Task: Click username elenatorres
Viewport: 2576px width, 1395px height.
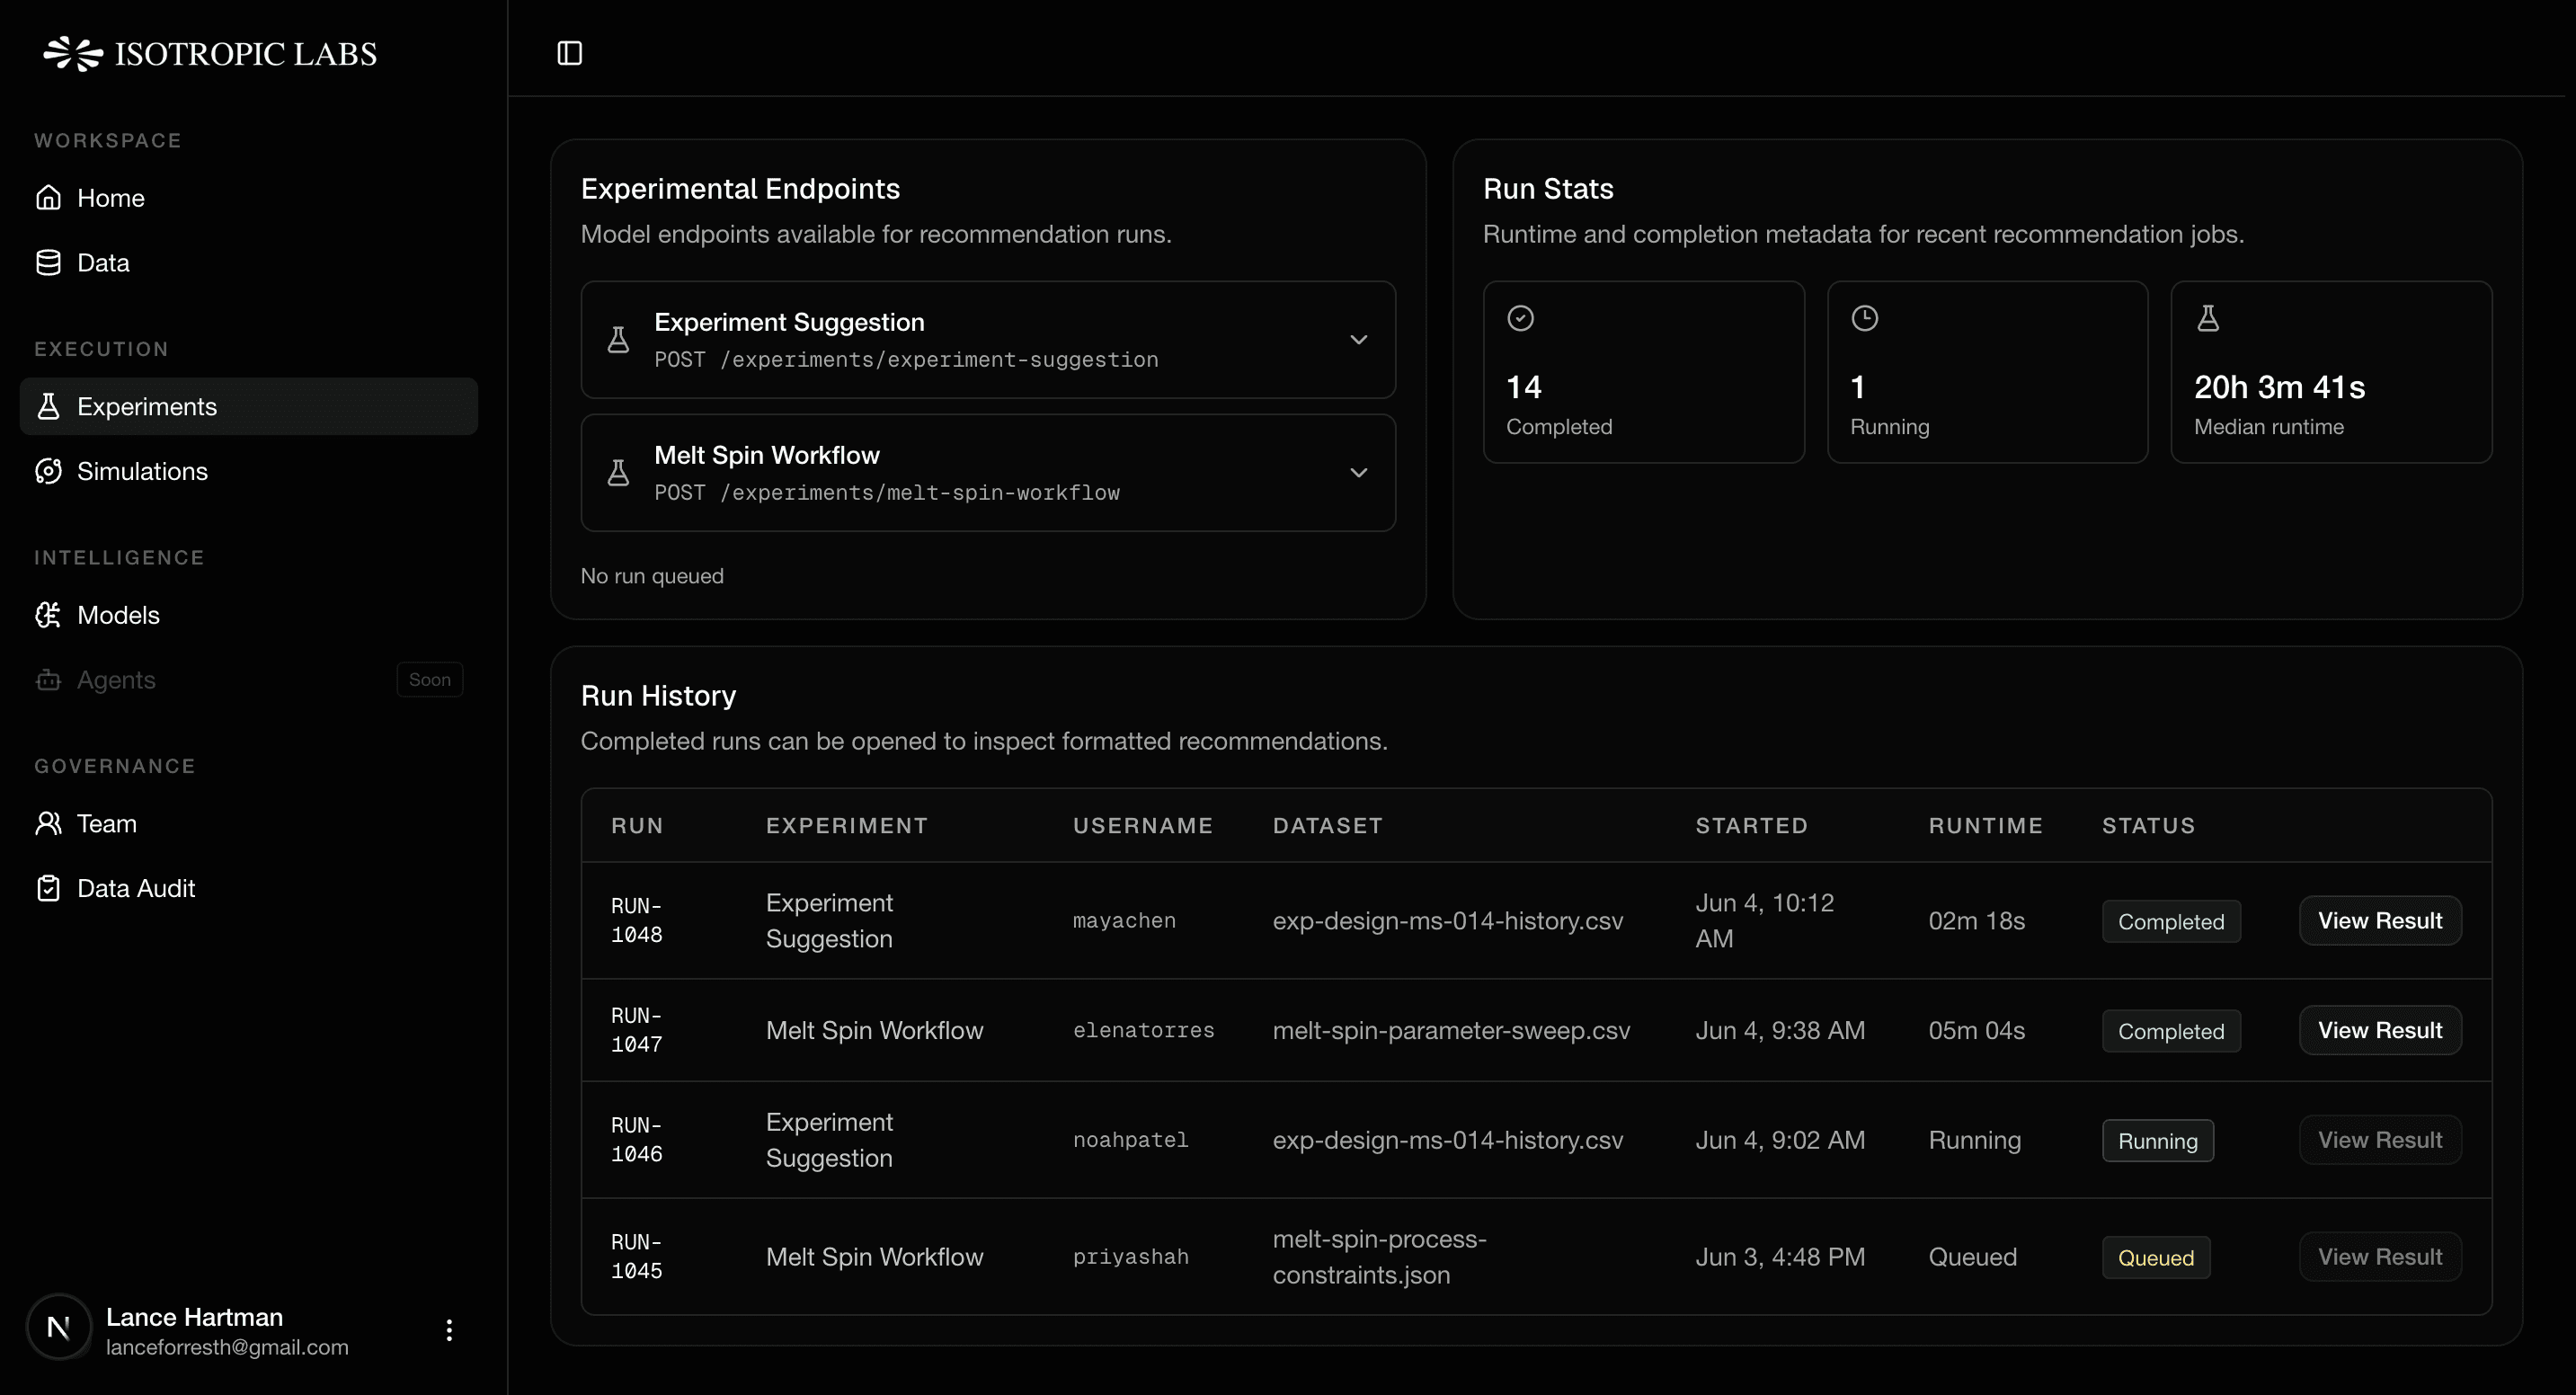Action: [1144, 1031]
